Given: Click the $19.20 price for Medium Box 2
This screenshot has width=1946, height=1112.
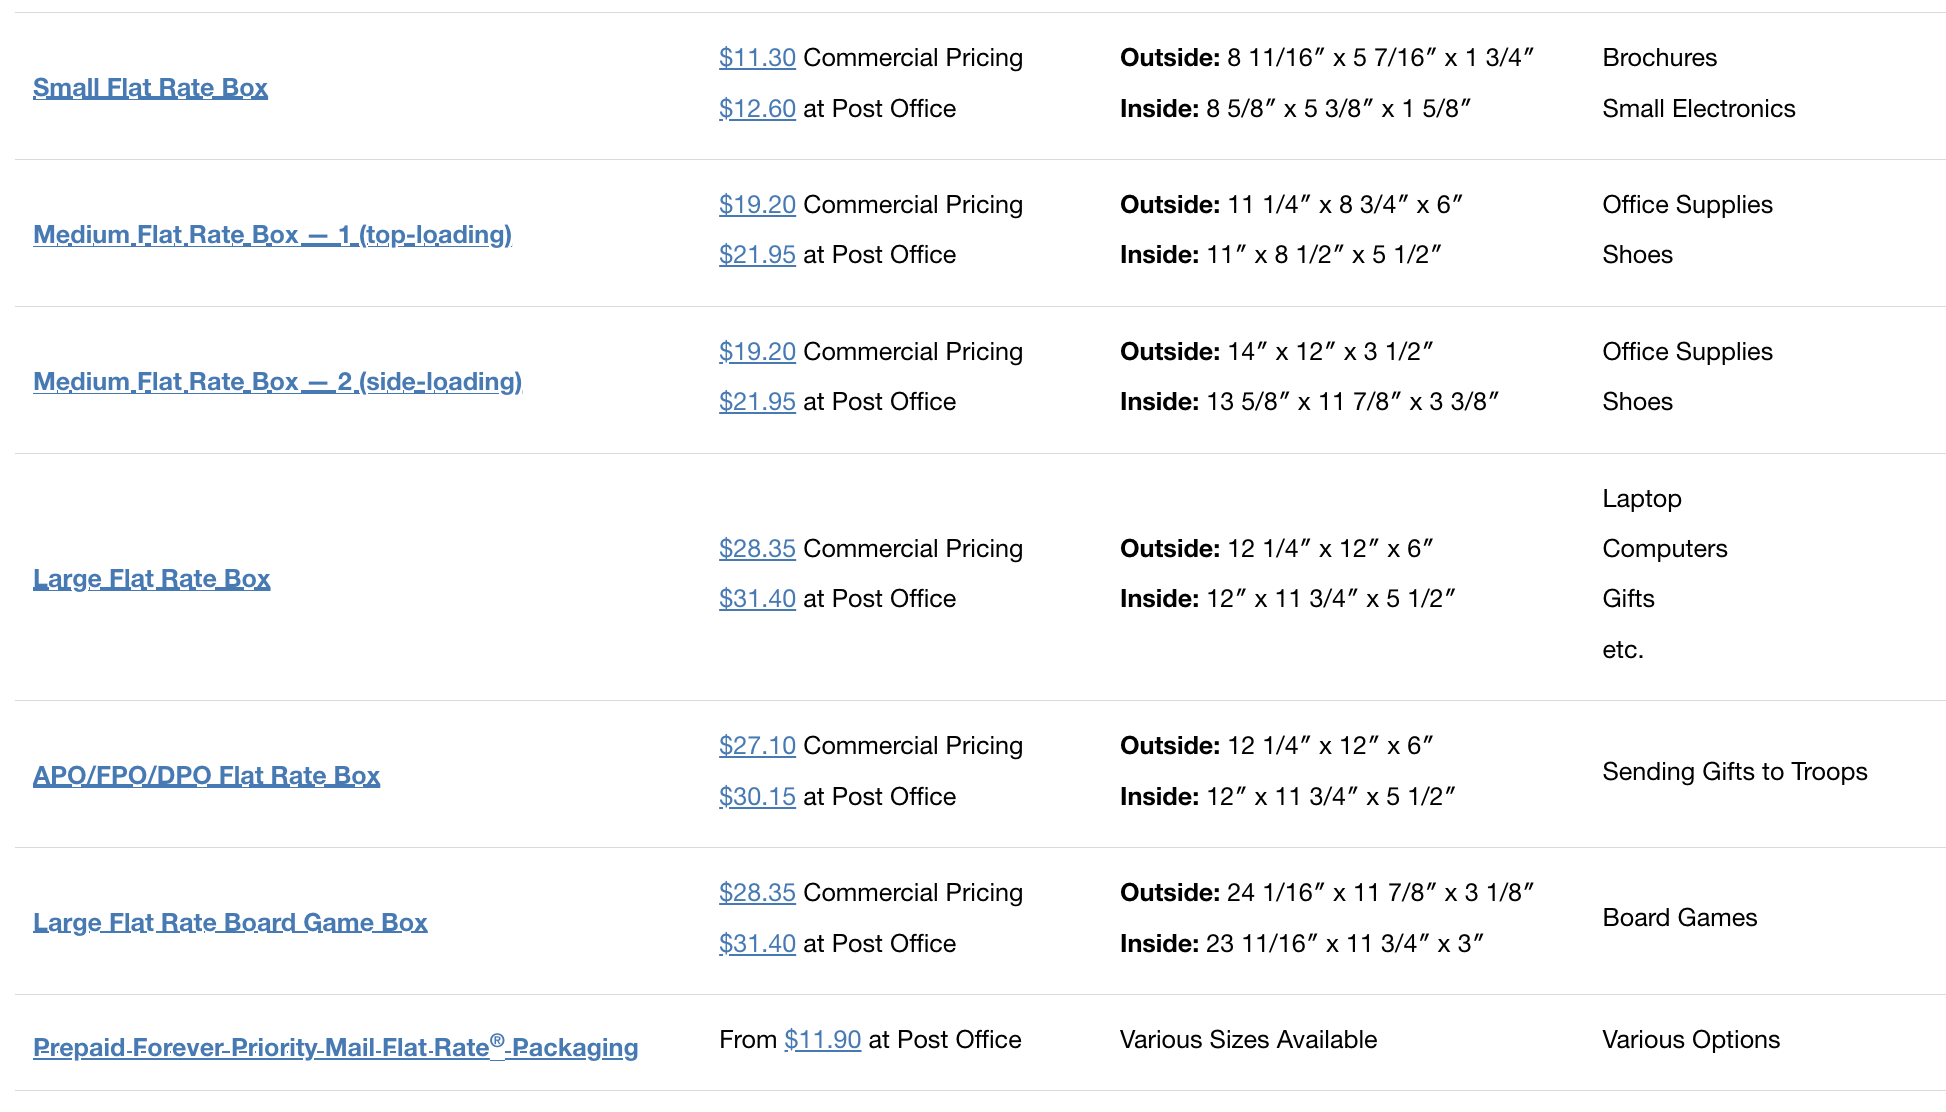Looking at the screenshot, I should tap(757, 351).
